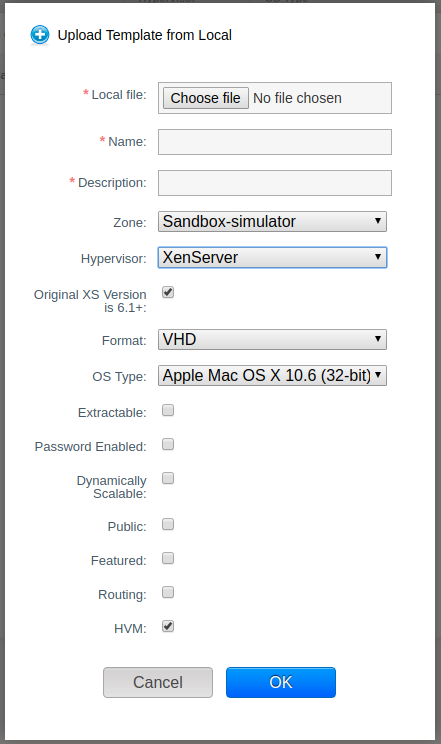441x744 pixels.
Task: Open the OS Type dropdown
Action: point(272,376)
